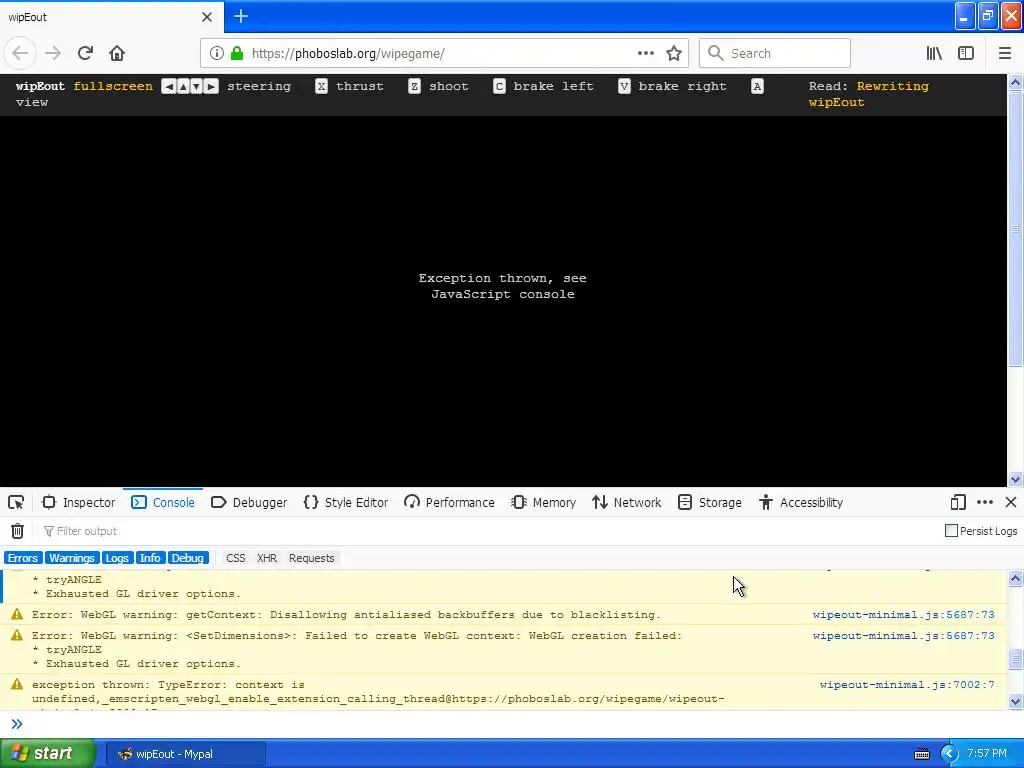This screenshot has width=1024, height=768.
Task: Go back one page in browser
Action: (20, 54)
